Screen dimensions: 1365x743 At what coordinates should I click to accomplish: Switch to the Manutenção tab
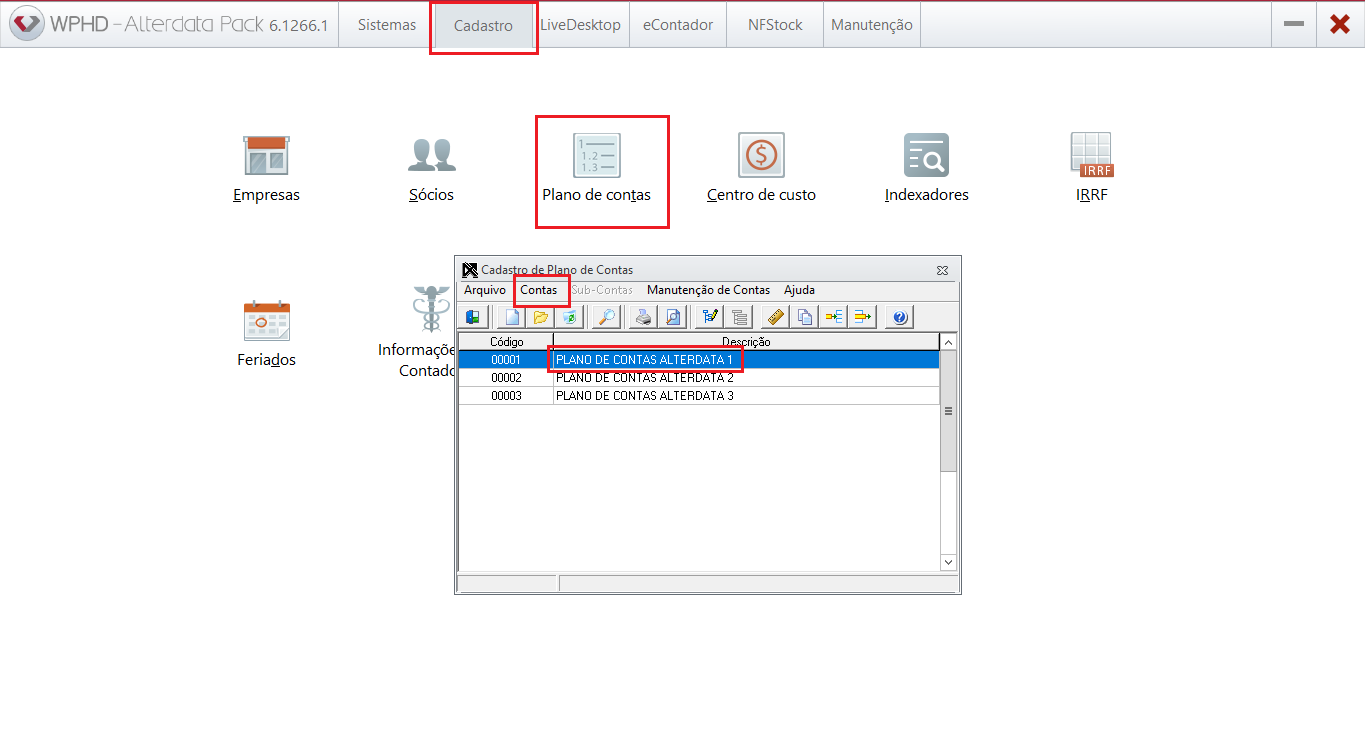point(872,25)
